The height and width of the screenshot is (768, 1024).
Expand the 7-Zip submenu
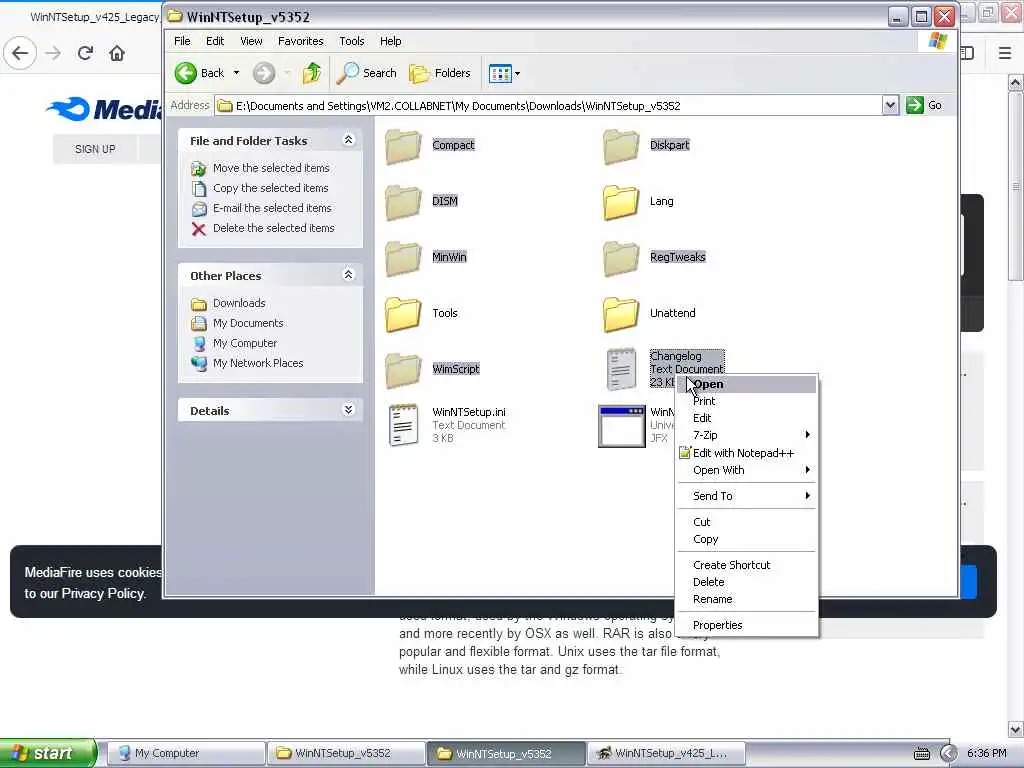point(746,436)
